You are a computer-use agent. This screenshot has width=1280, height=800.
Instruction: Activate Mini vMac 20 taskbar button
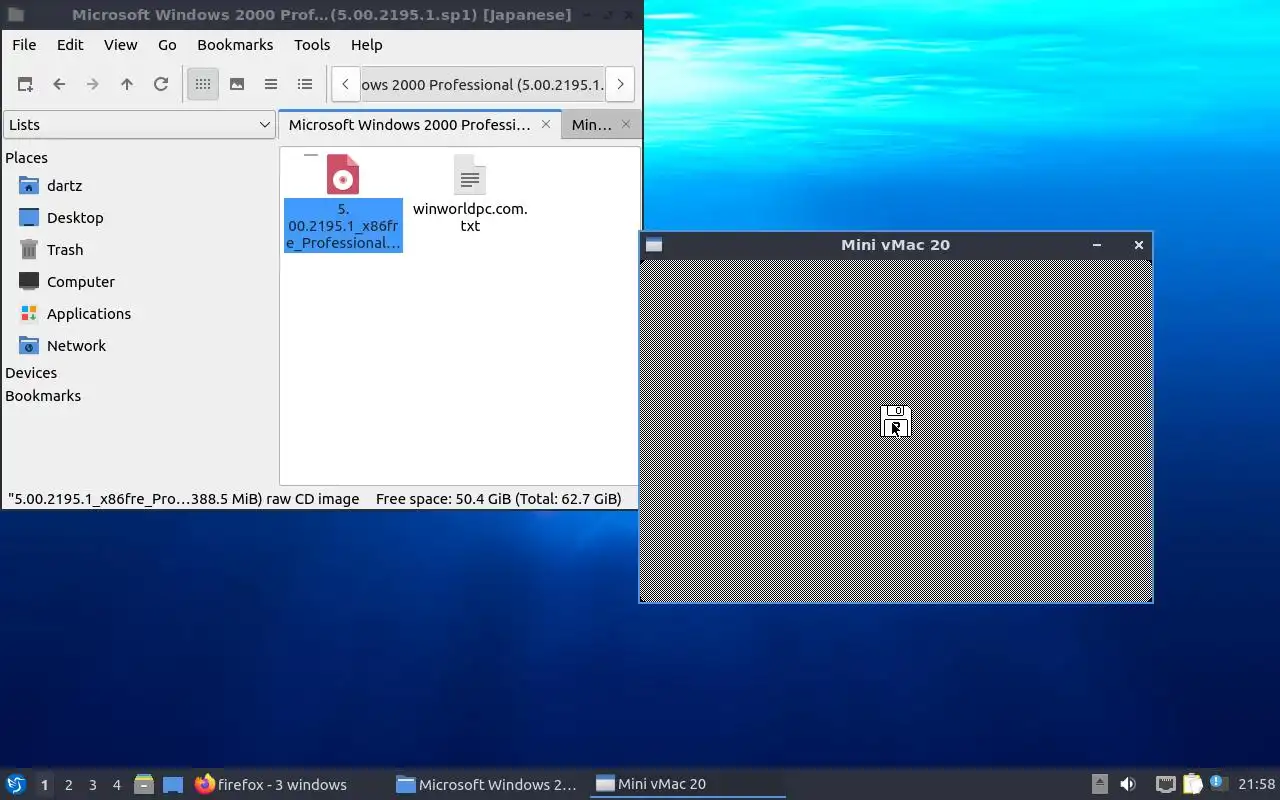coord(688,784)
